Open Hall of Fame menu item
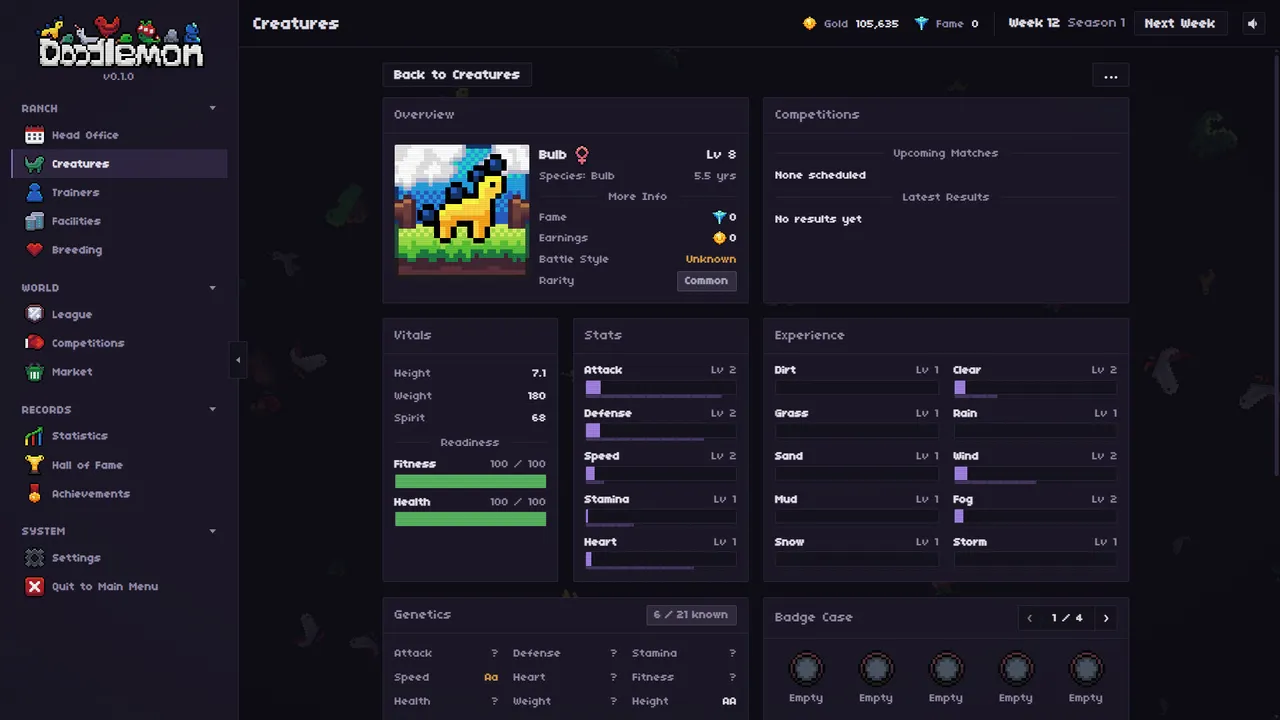Image resolution: width=1280 pixels, height=720 pixels. pyautogui.click(x=120, y=465)
